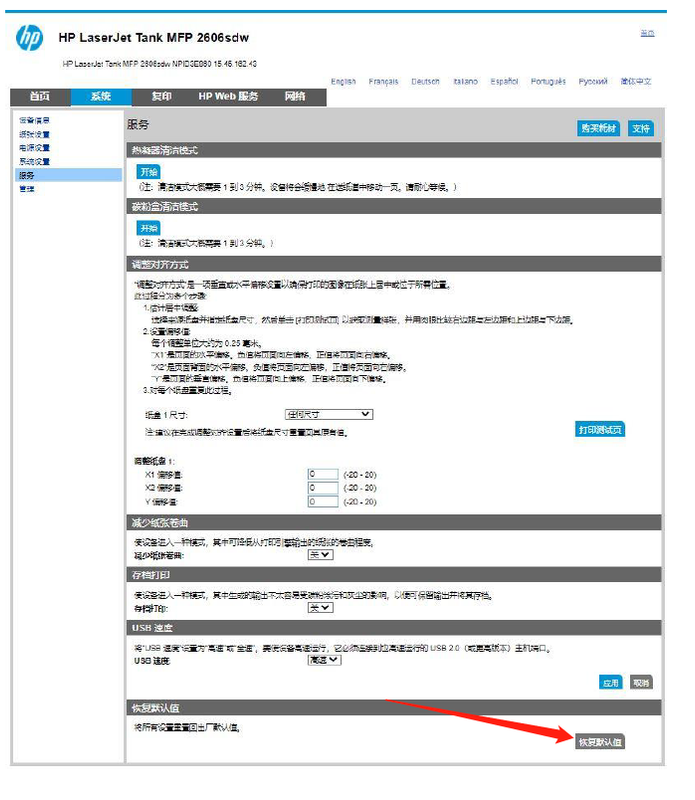Image resolution: width=695 pixels, height=800 pixels.
Task: Switch language to Deutsch
Action: click(425, 82)
